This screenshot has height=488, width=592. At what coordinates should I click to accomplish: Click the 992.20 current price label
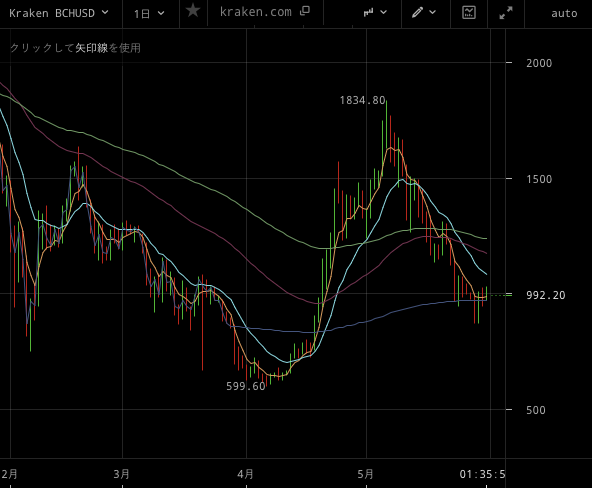pos(546,295)
